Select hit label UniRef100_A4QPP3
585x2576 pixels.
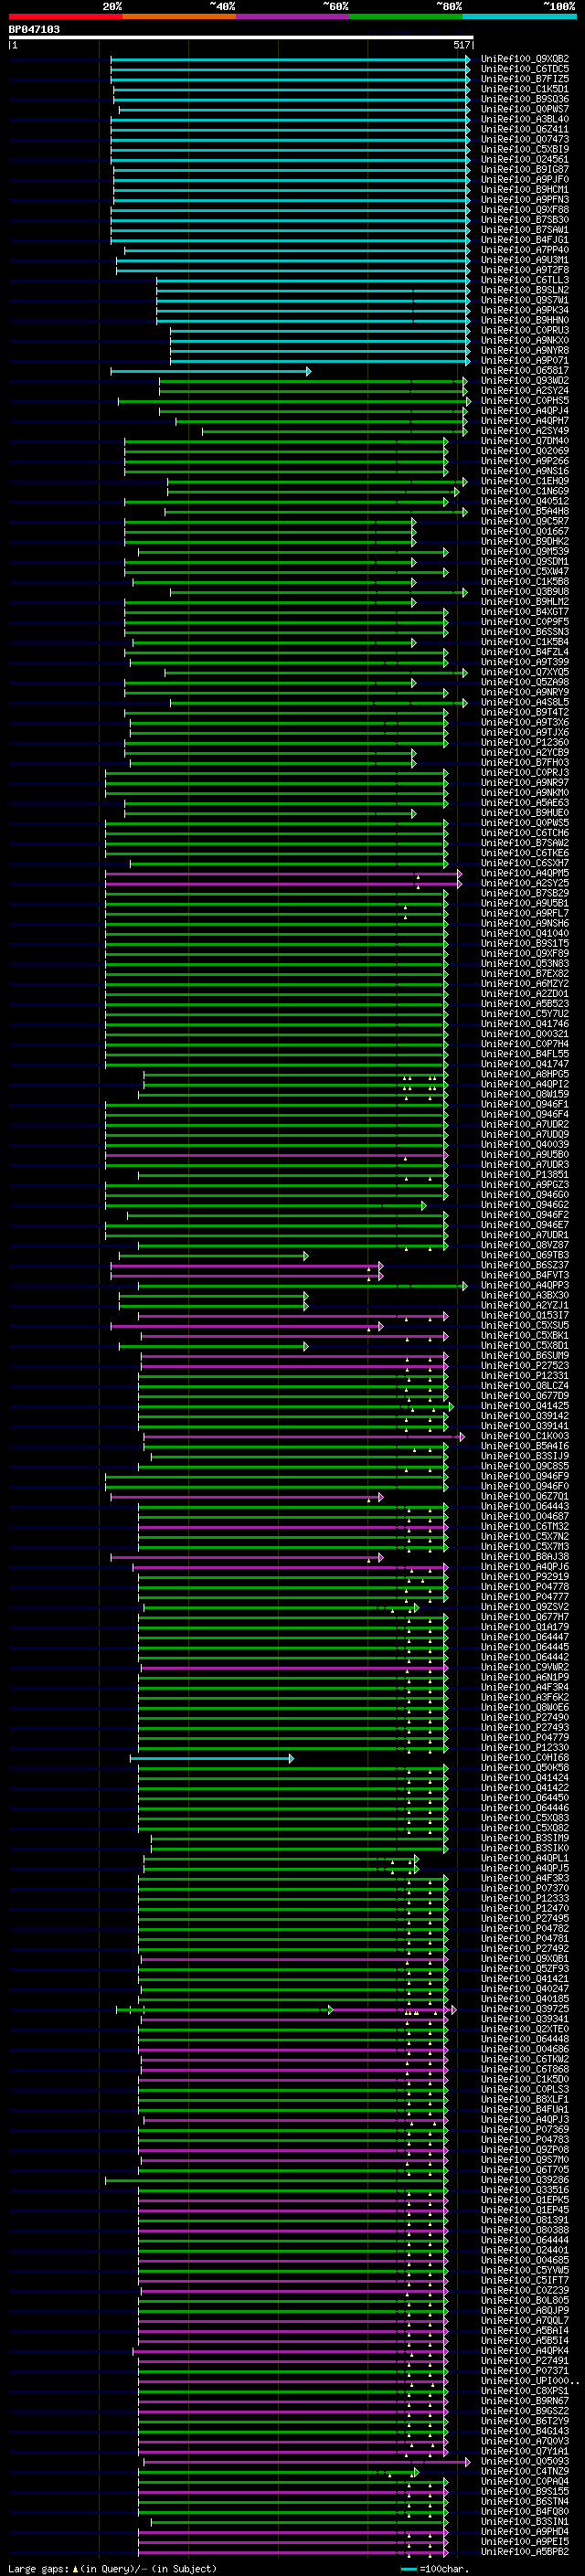tap(525, 1285)
